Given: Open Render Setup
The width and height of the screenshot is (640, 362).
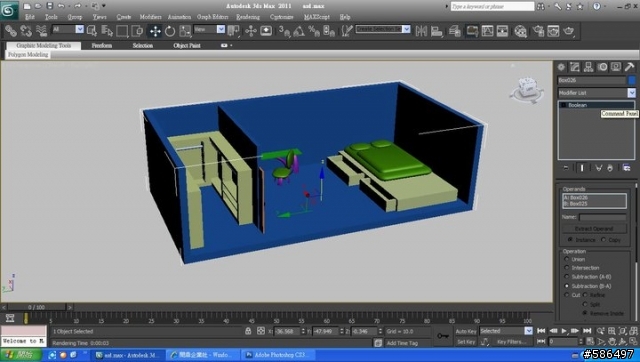Looking at the screenshot, I should tap(538, 31).
